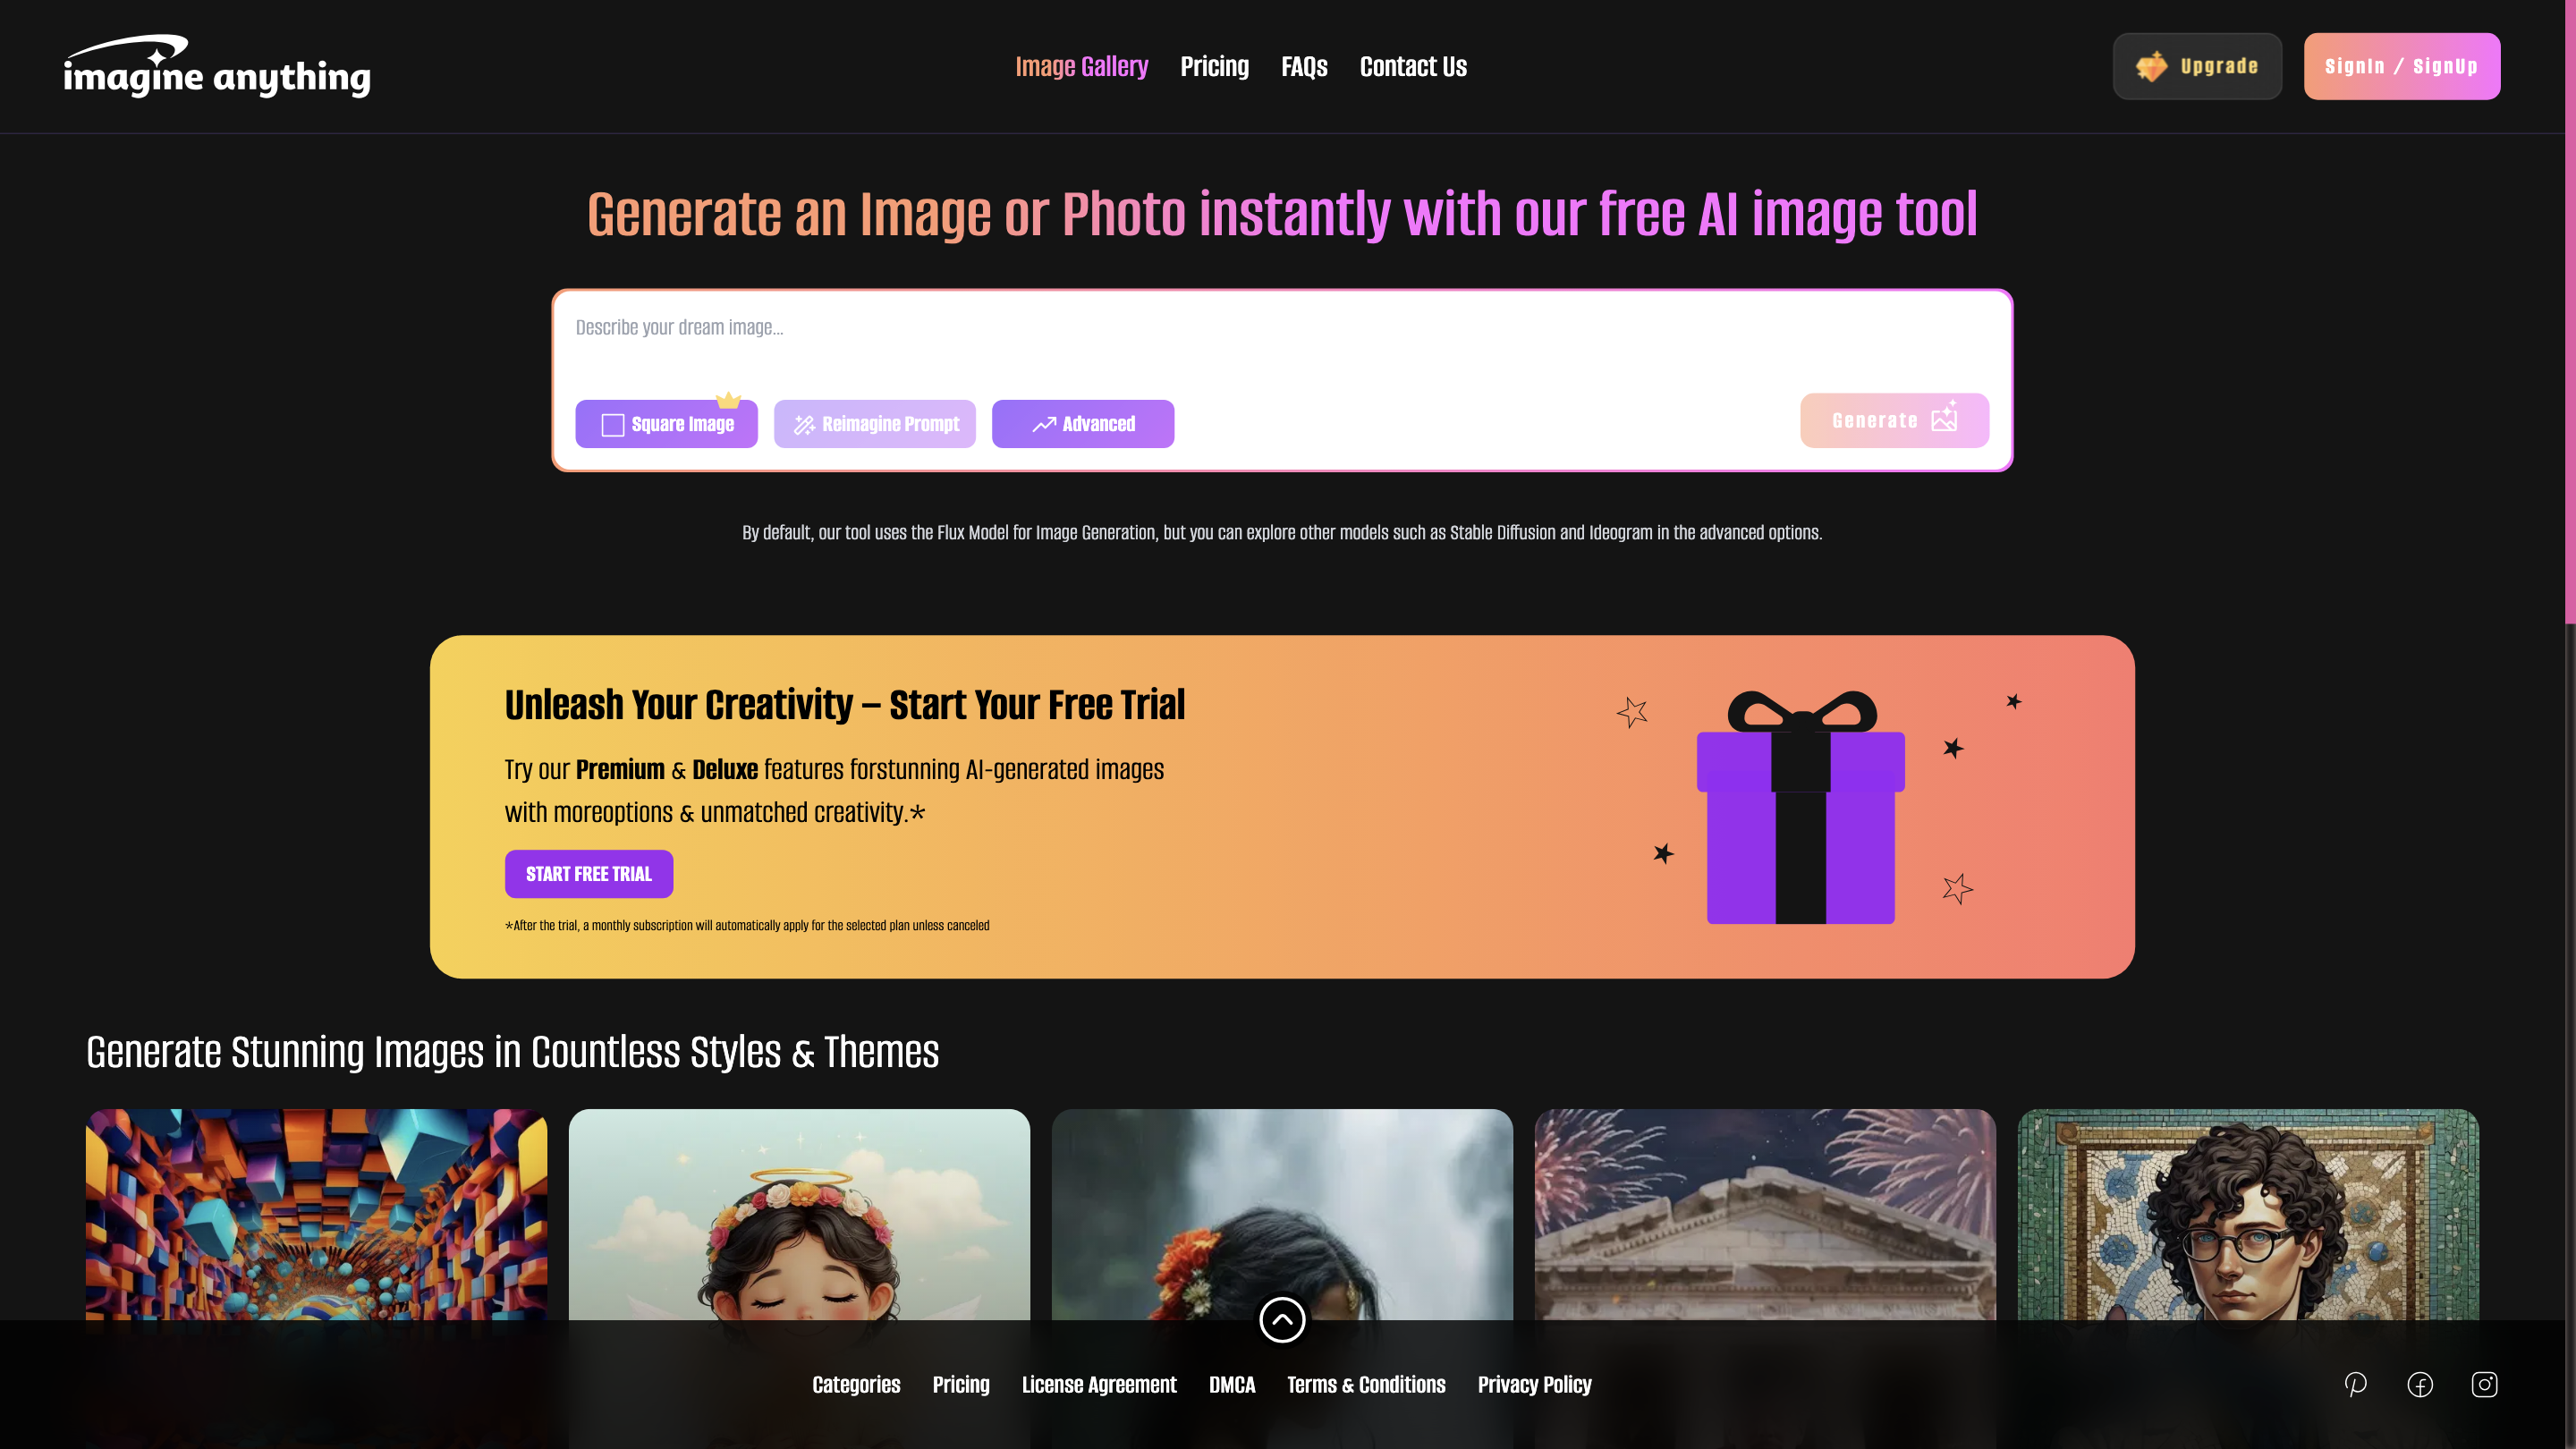Click the Describe your dream image field
The image size is (2576, 1449).
click(1282, 340)
